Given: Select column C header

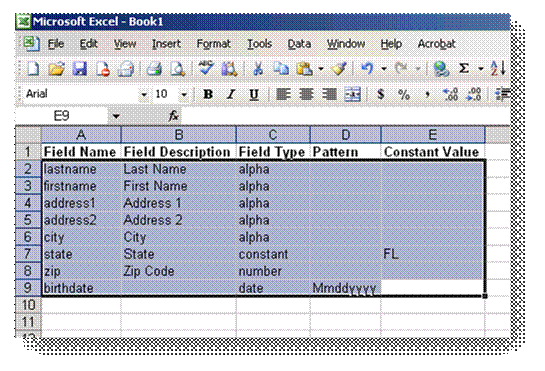Looking at the screenshot, I should pos(273,135).
